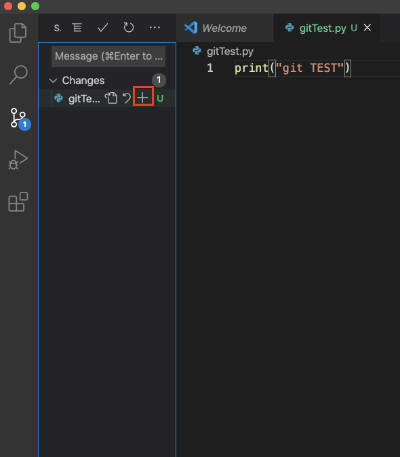This screenshot has width=400, height=457.
Task: Click the S. source control title
Action: click(x=57, y=28)
